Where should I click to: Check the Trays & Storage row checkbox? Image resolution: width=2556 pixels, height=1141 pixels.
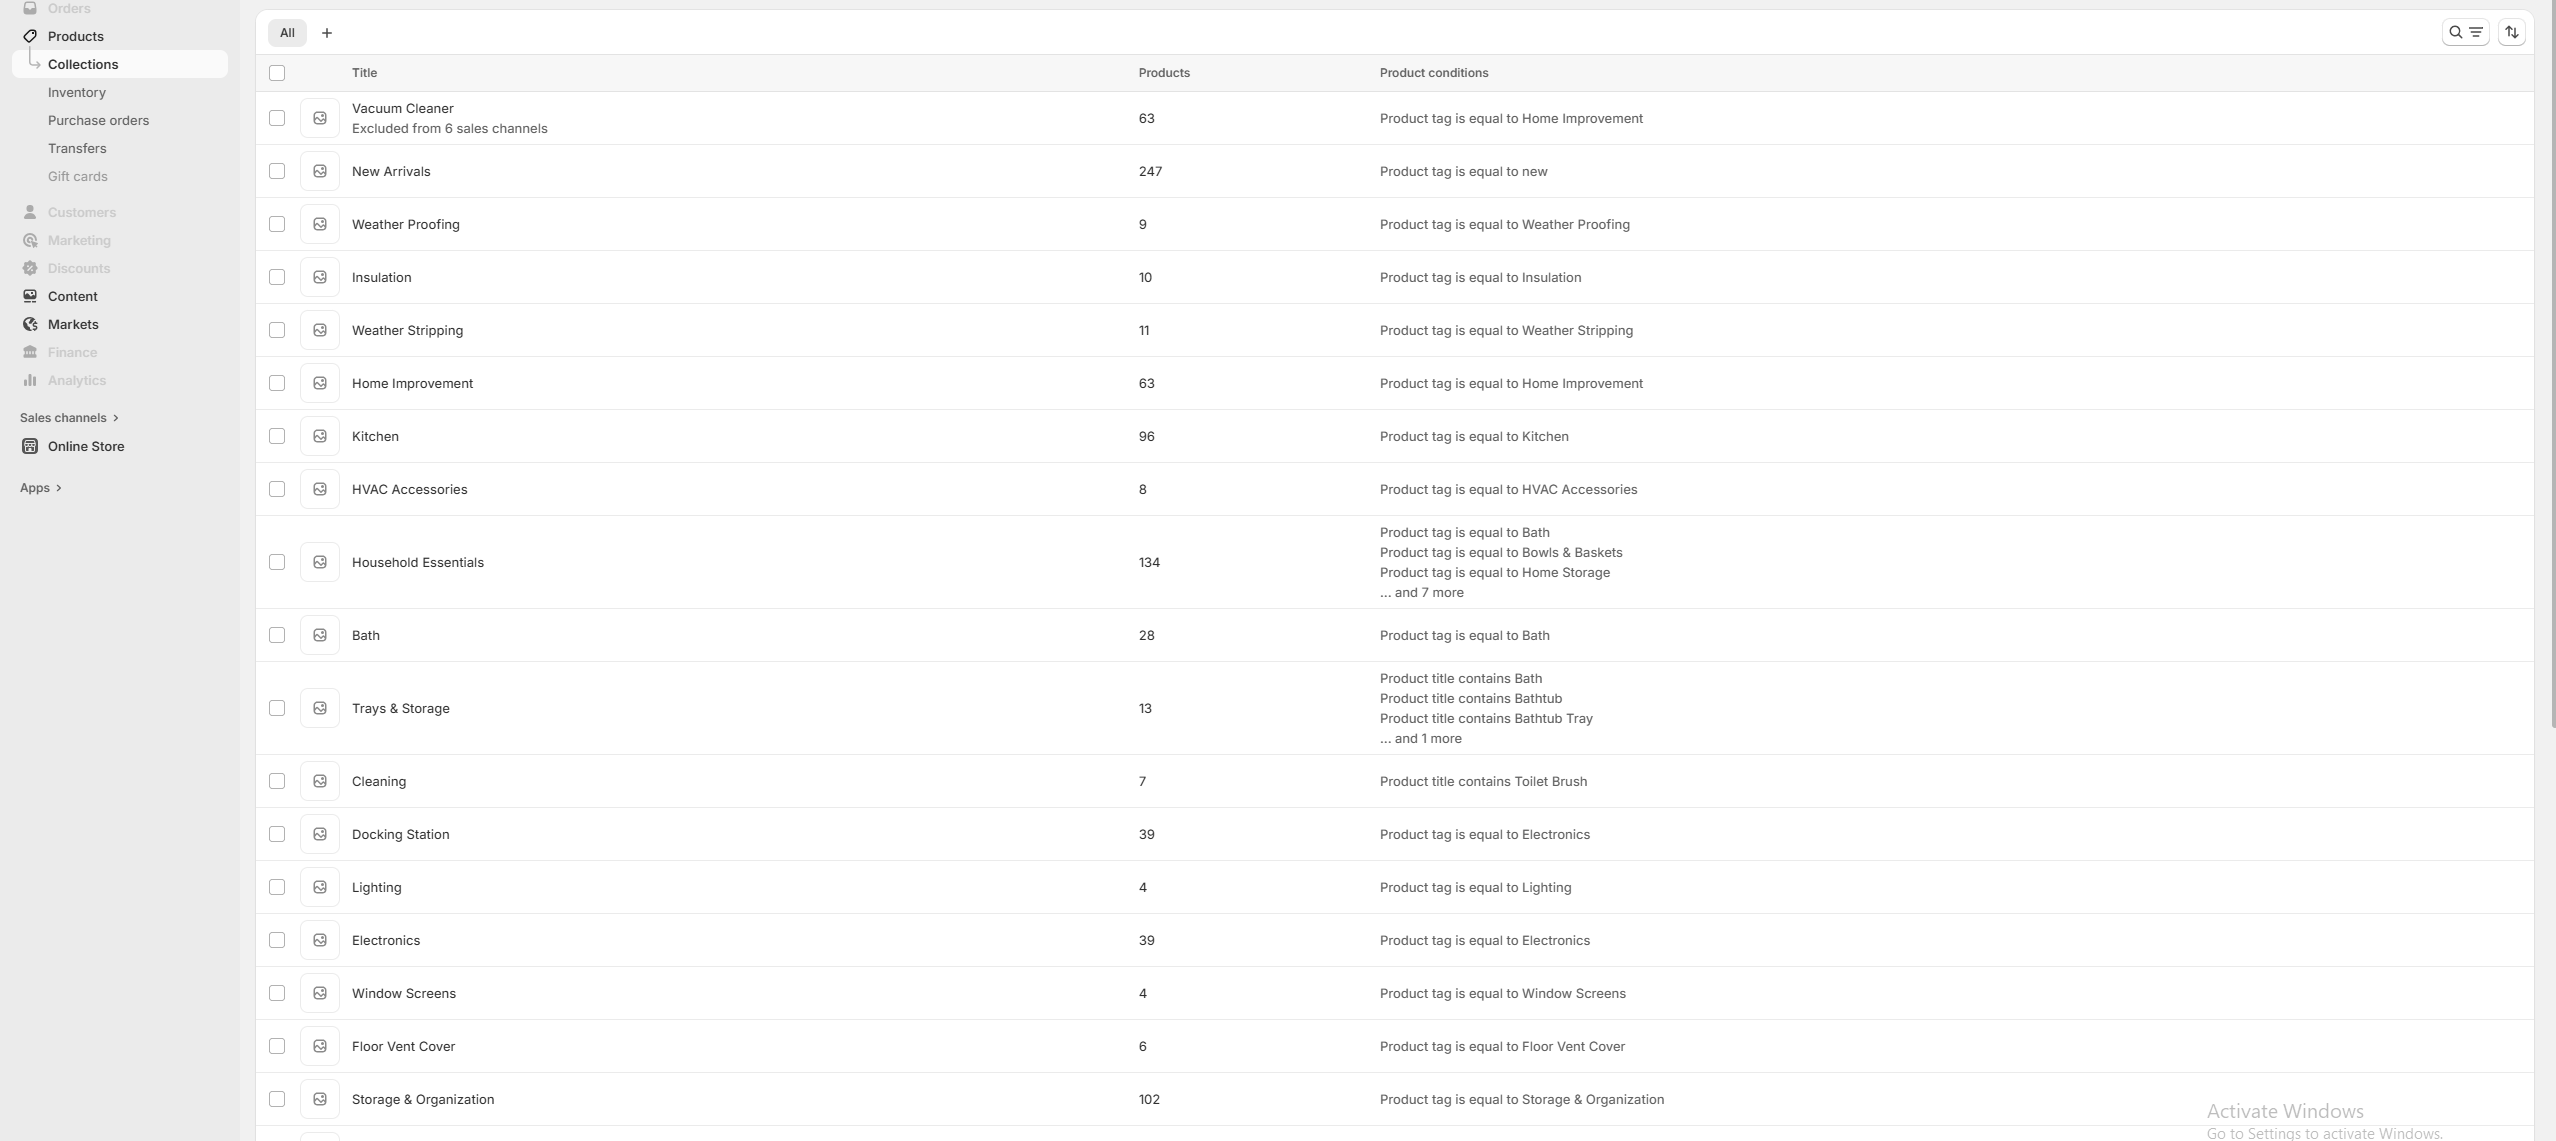pos(277,708)
